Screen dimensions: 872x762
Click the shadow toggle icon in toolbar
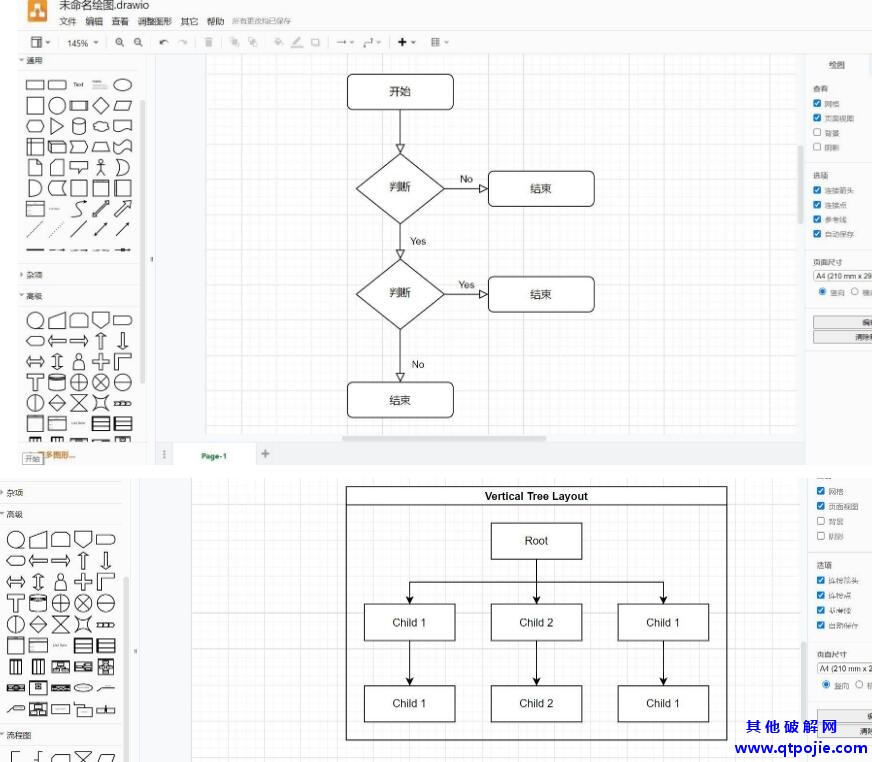coord(315,42)
